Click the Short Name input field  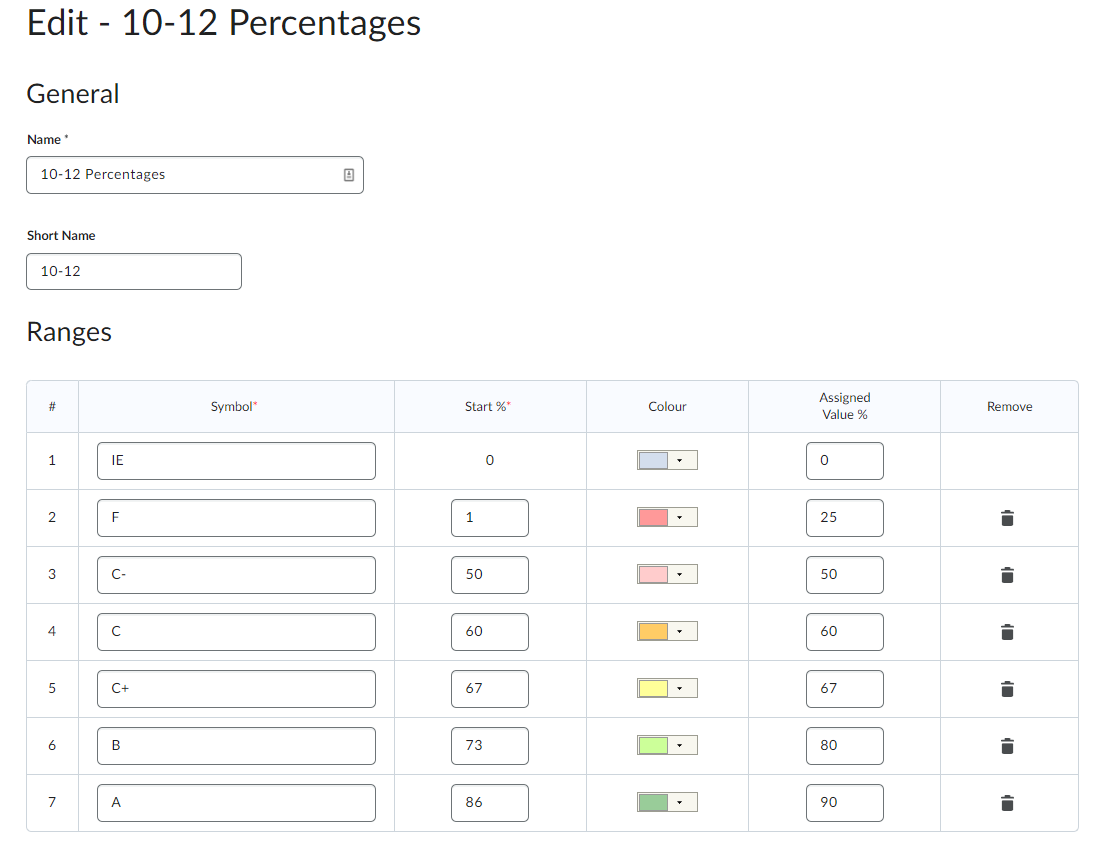(x=134, y=271)
